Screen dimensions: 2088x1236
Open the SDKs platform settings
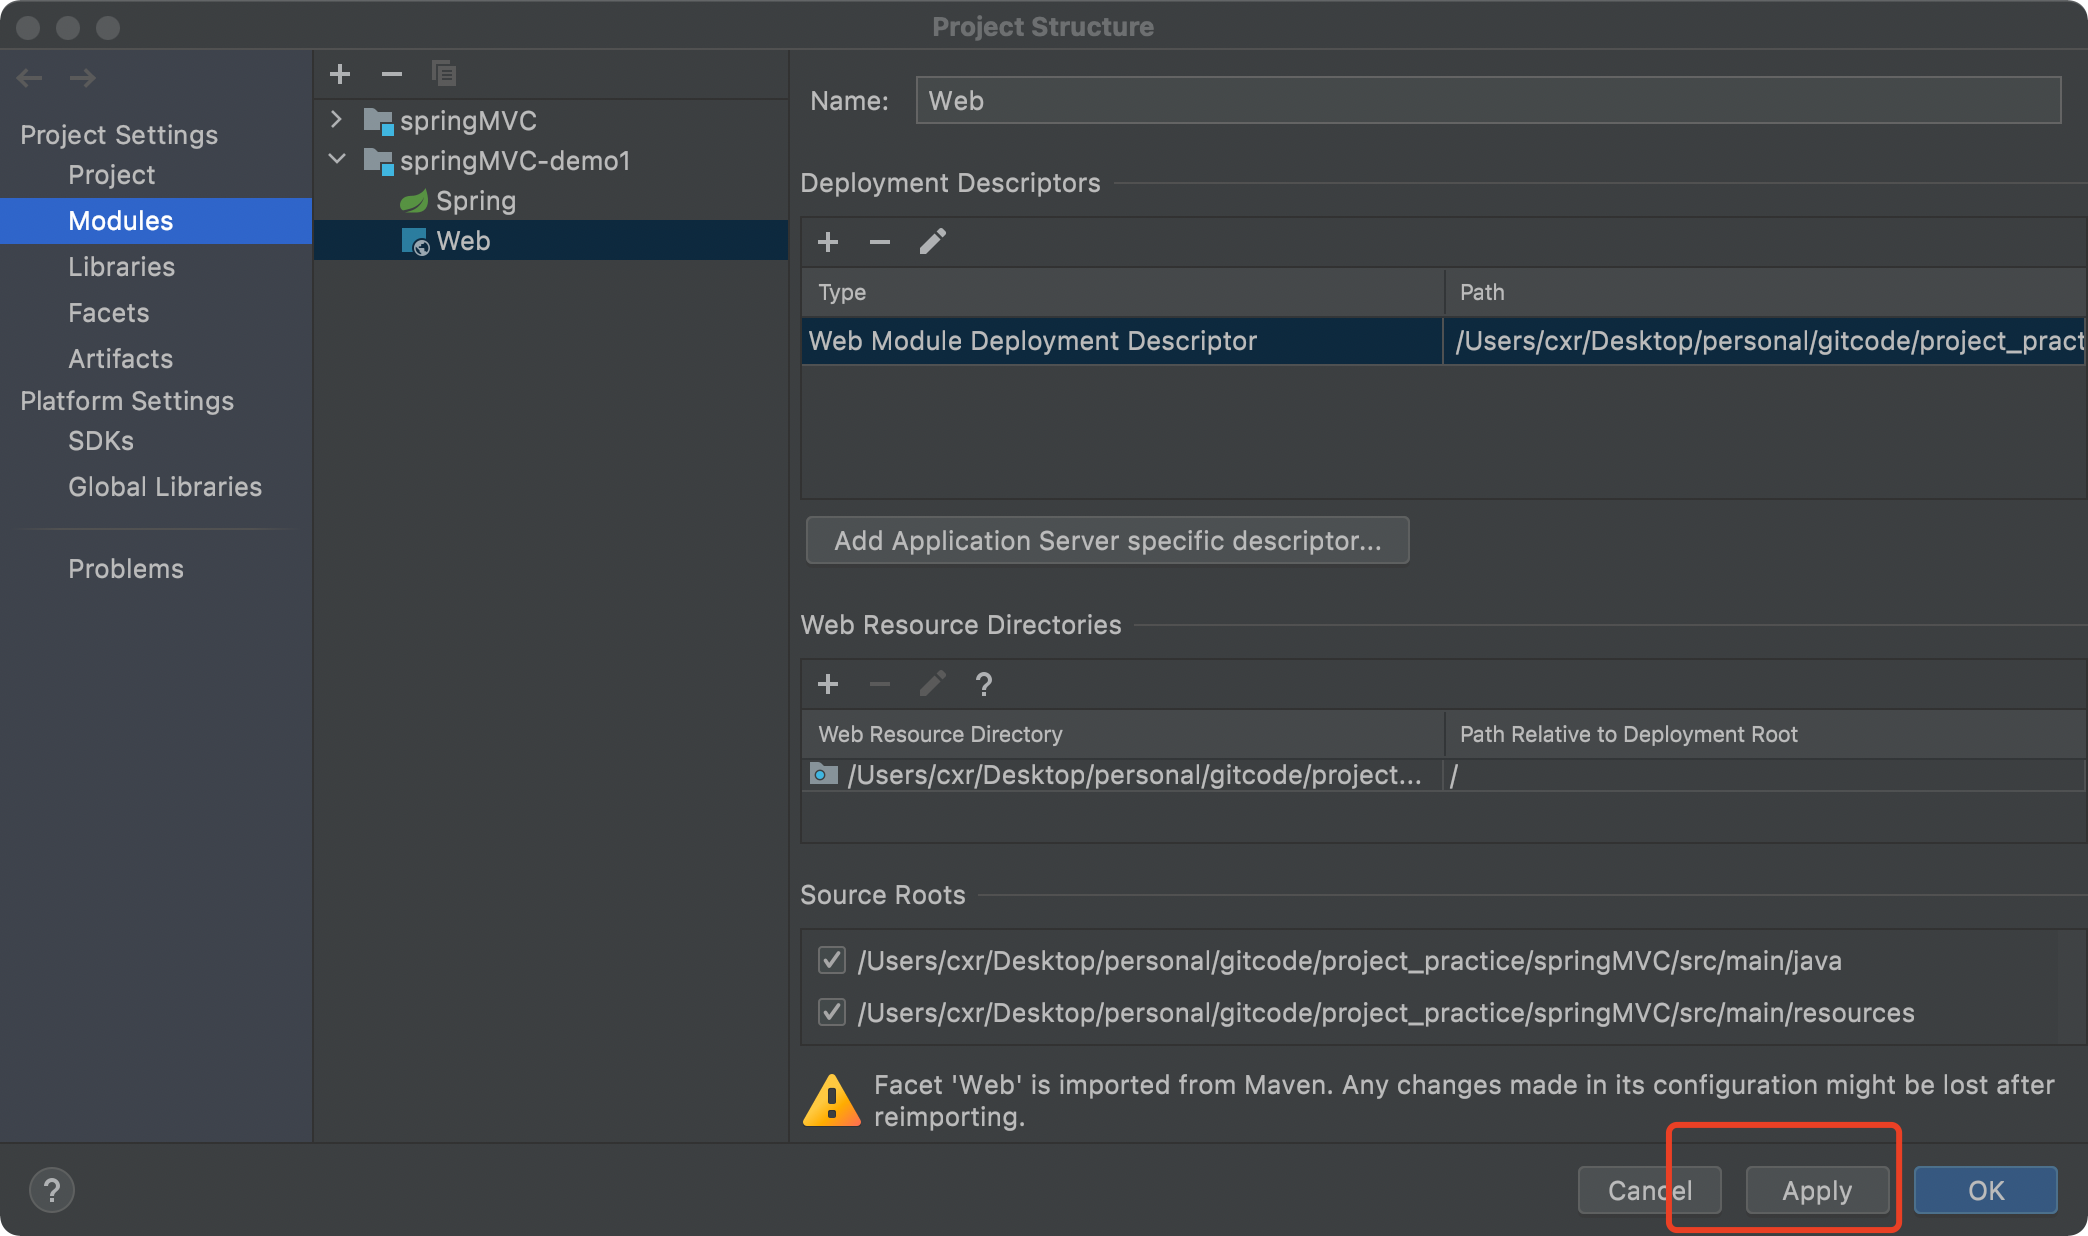pyautogui.click(x=100, y=441)
